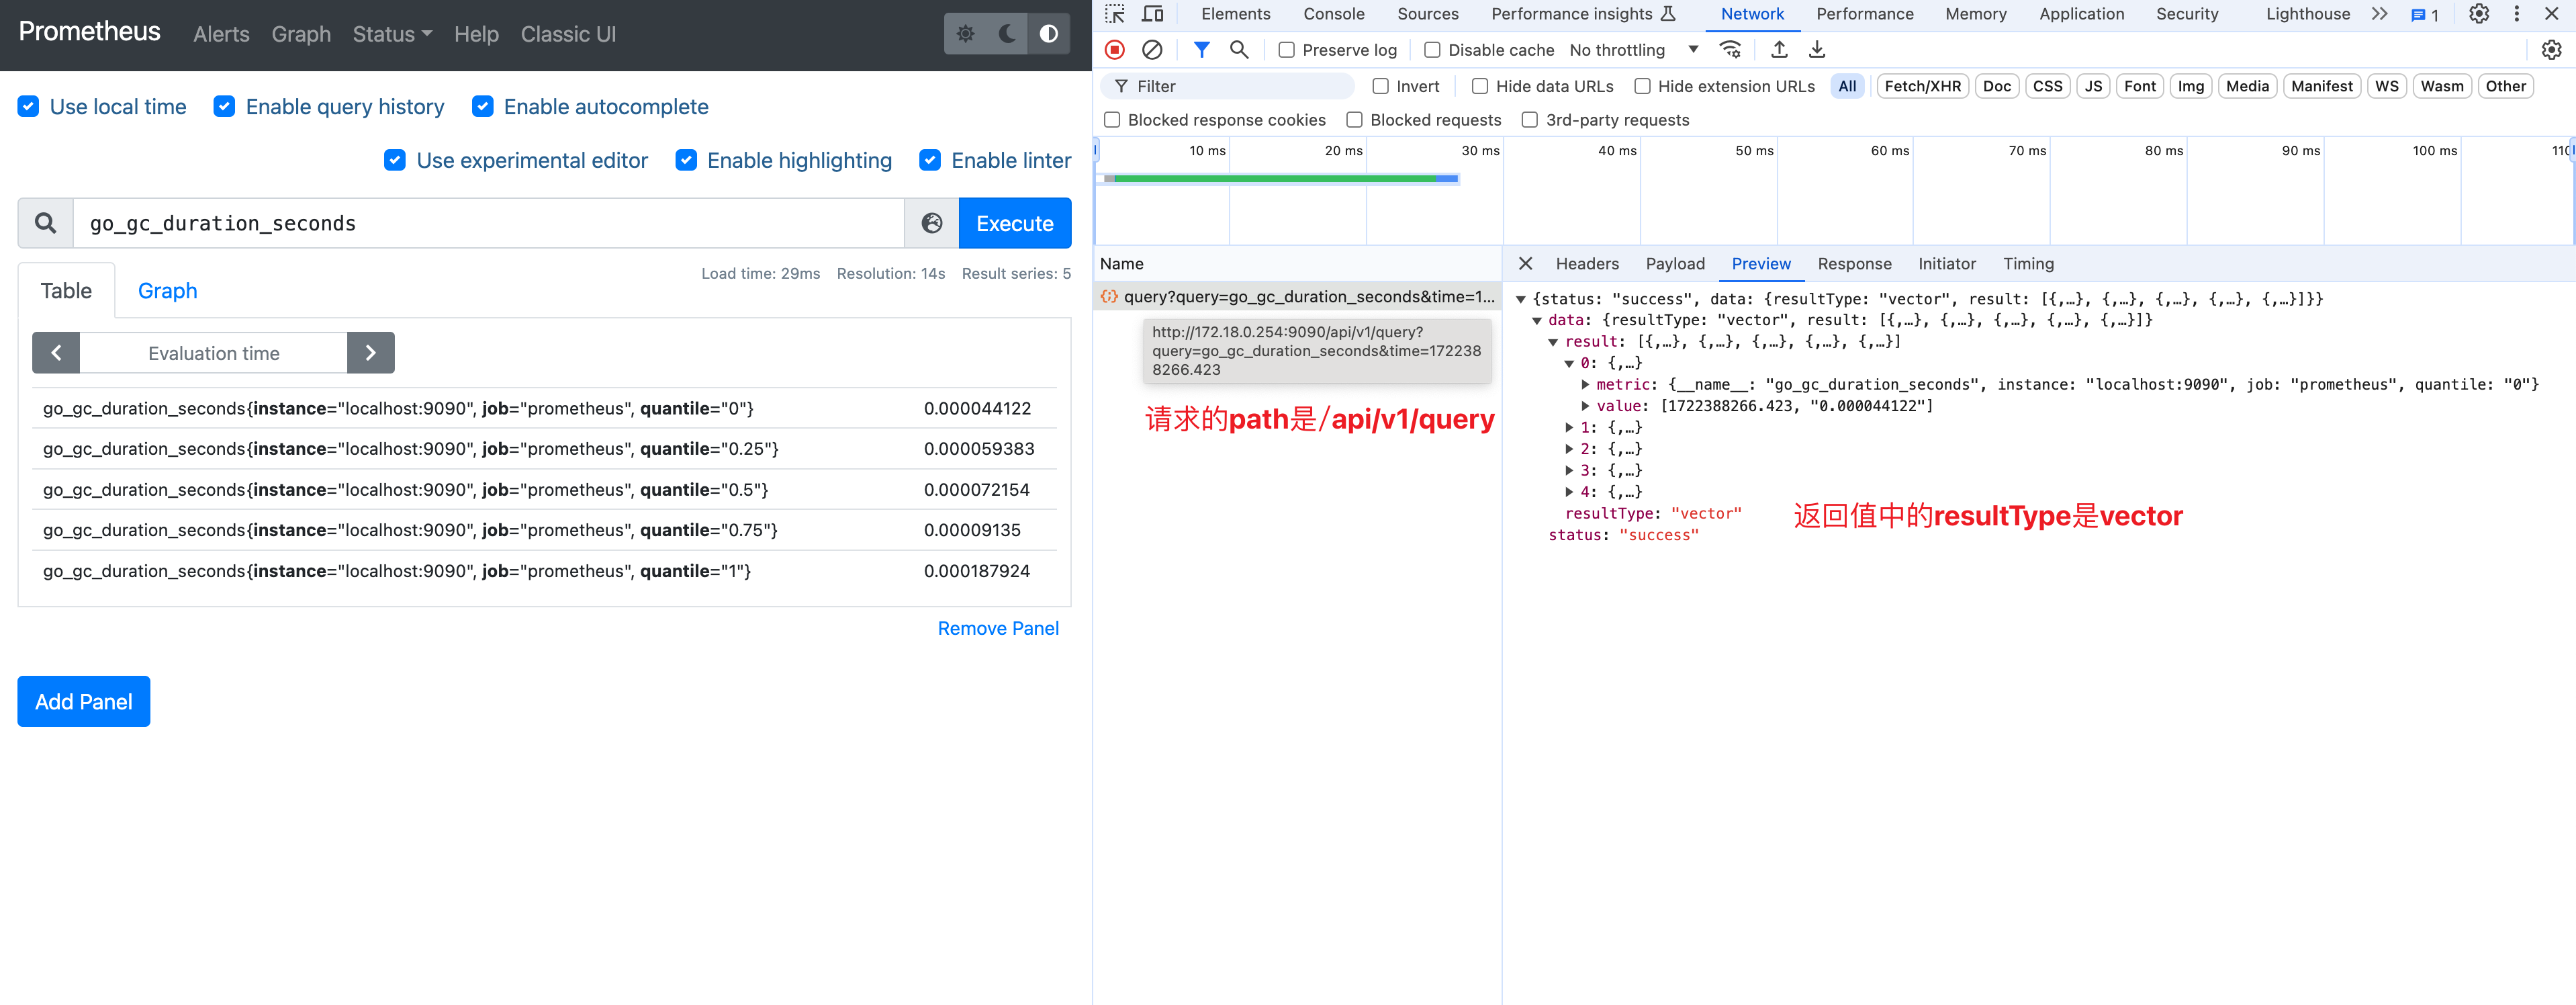Open the DevTools network search

click(1239, 50)
